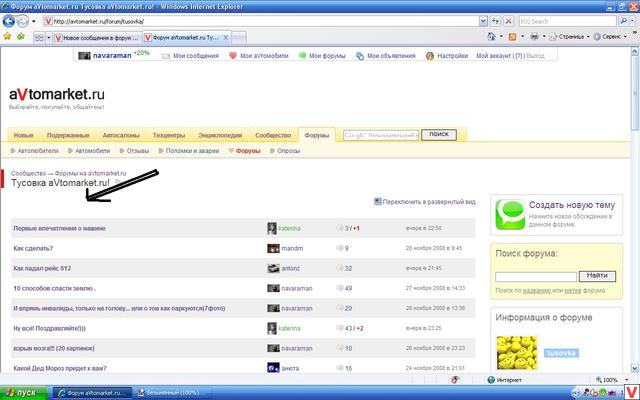
Task: Click the Найти forum search button
Action: pyautogui.click(x=597, y=276)
